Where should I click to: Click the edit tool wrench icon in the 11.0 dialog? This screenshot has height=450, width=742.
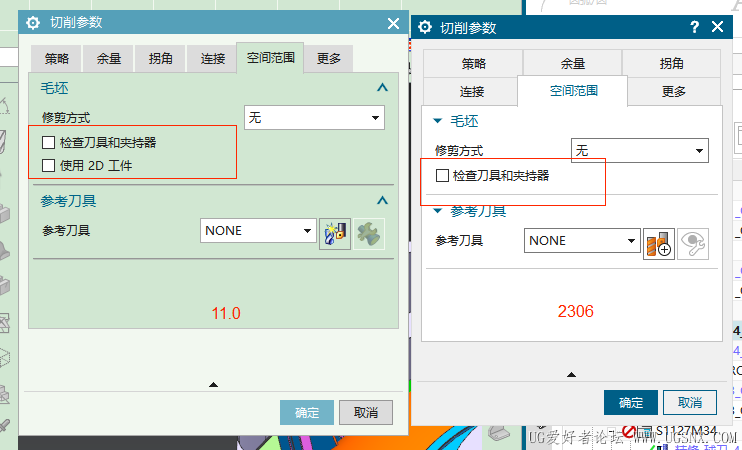click(x=369, y=234)
